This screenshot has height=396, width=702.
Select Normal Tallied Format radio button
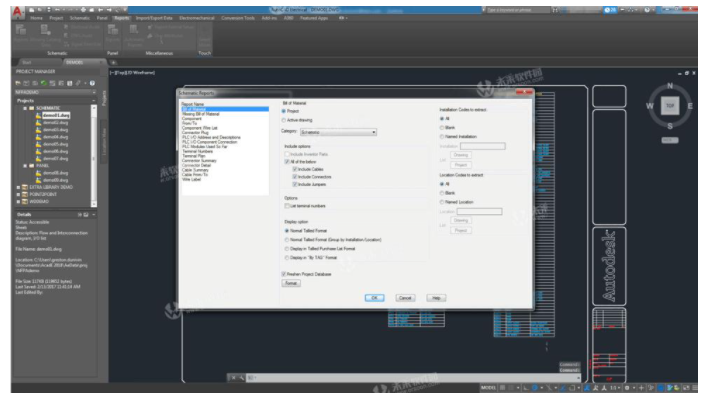coord(287,231)
